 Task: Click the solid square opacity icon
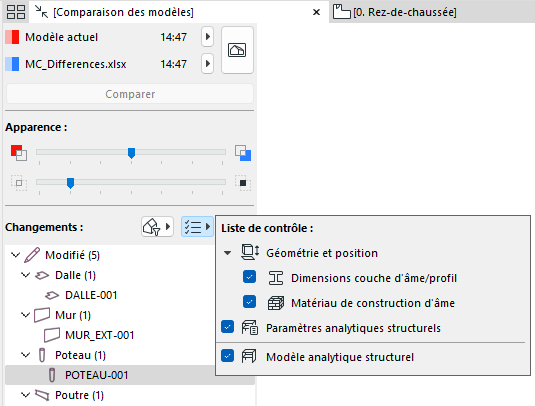243,183
